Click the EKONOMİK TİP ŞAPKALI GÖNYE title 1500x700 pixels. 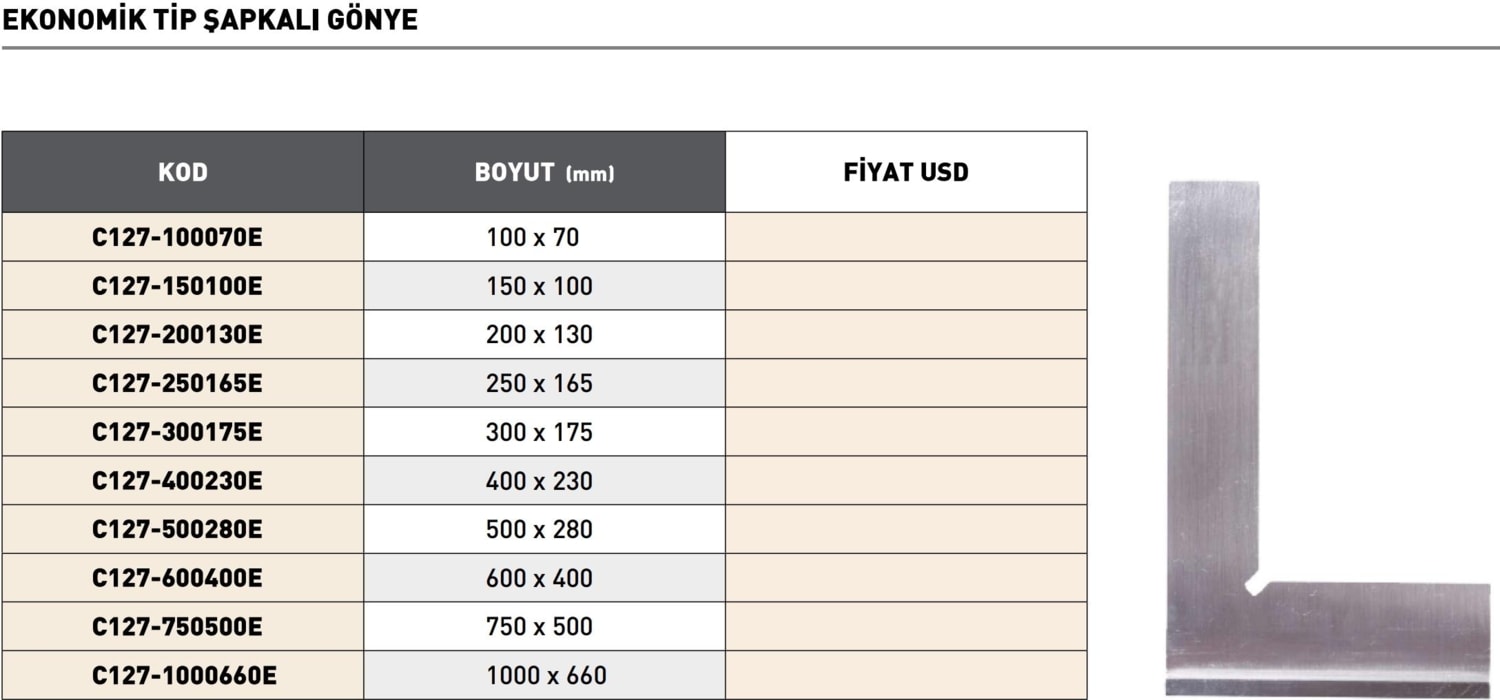(210, 20)
